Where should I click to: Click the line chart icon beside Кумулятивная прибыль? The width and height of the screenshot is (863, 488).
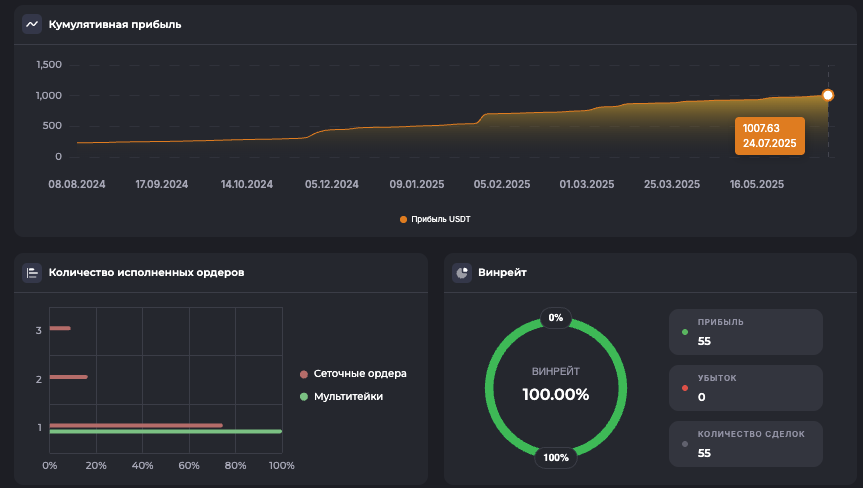32,24
